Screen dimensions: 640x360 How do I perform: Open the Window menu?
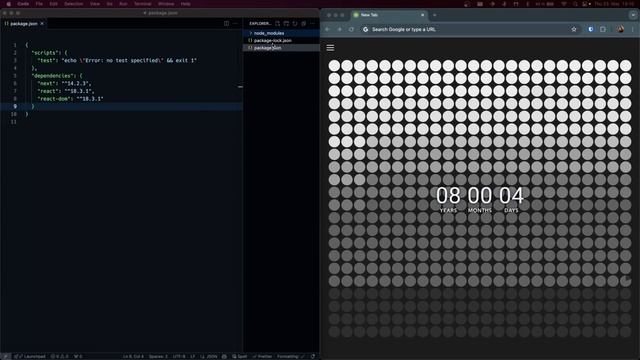click(166, 4)
